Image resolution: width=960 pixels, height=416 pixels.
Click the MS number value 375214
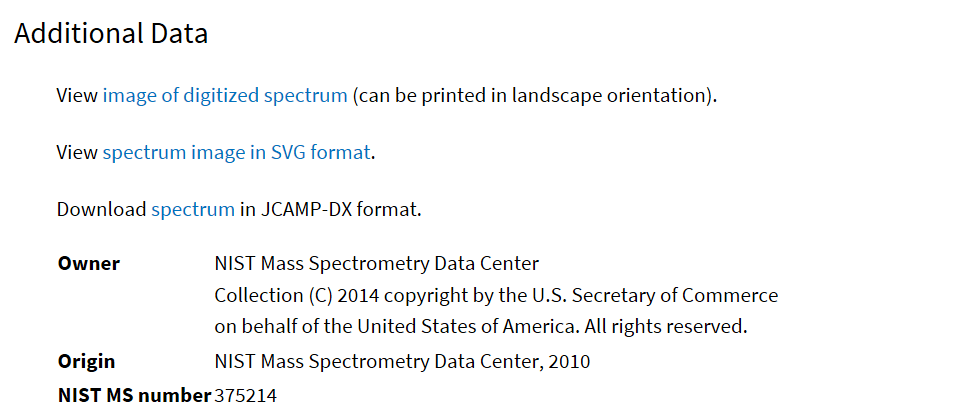(x=245, y=395)
